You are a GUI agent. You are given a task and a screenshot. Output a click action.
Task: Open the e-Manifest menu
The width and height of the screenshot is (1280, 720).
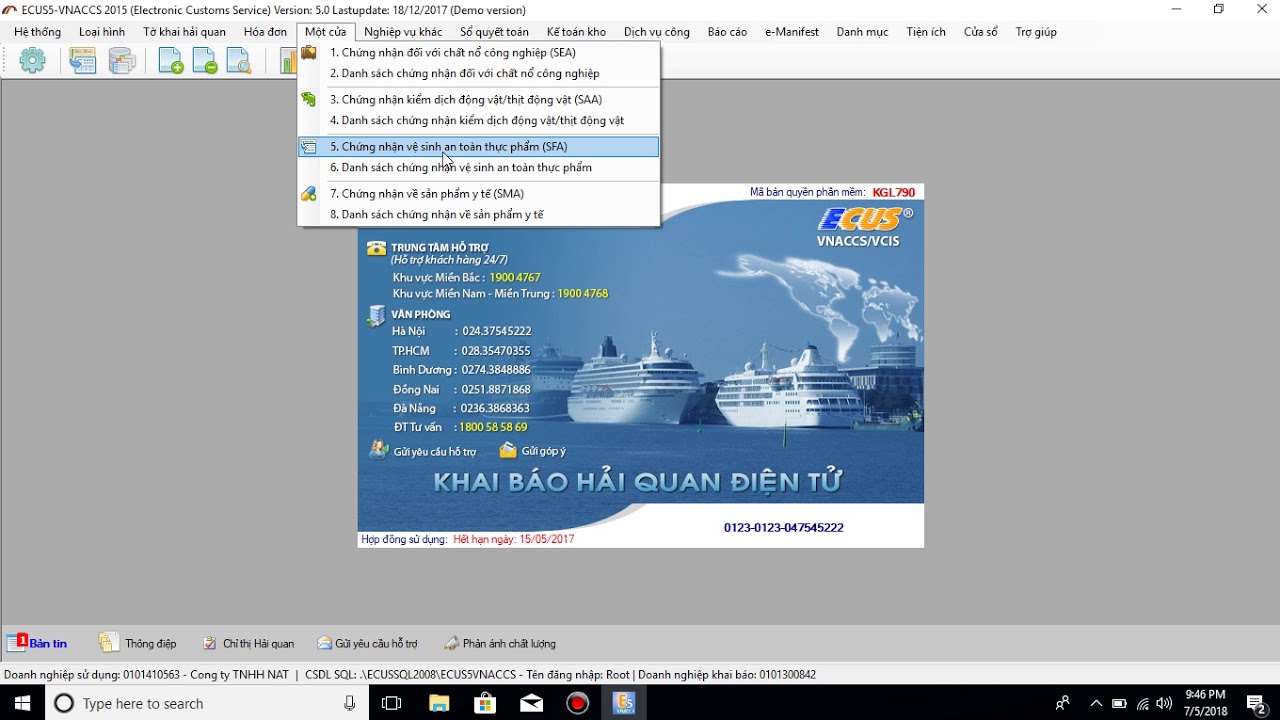[x=792, y=32]
